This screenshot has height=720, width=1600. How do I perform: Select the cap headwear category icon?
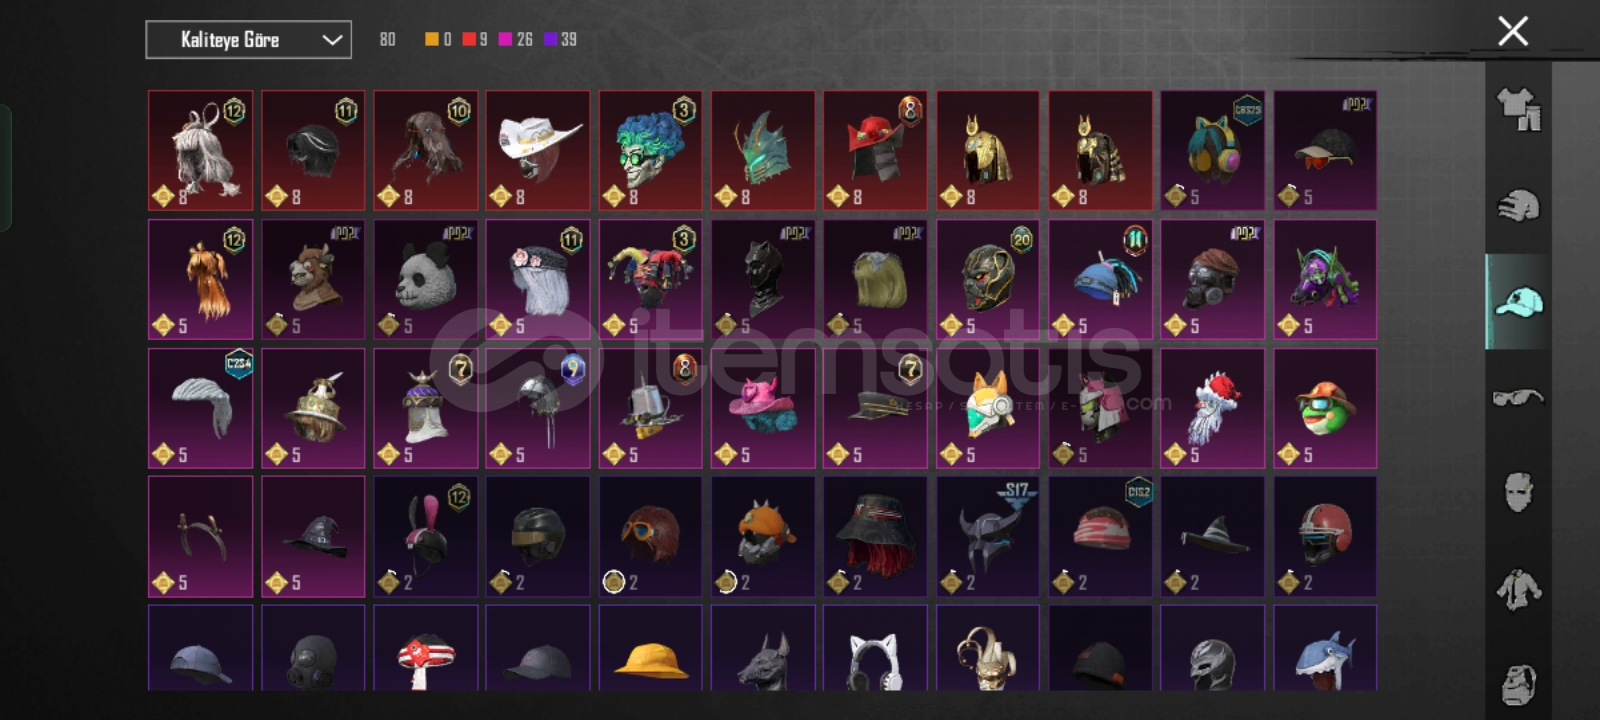click(1518, 301)
